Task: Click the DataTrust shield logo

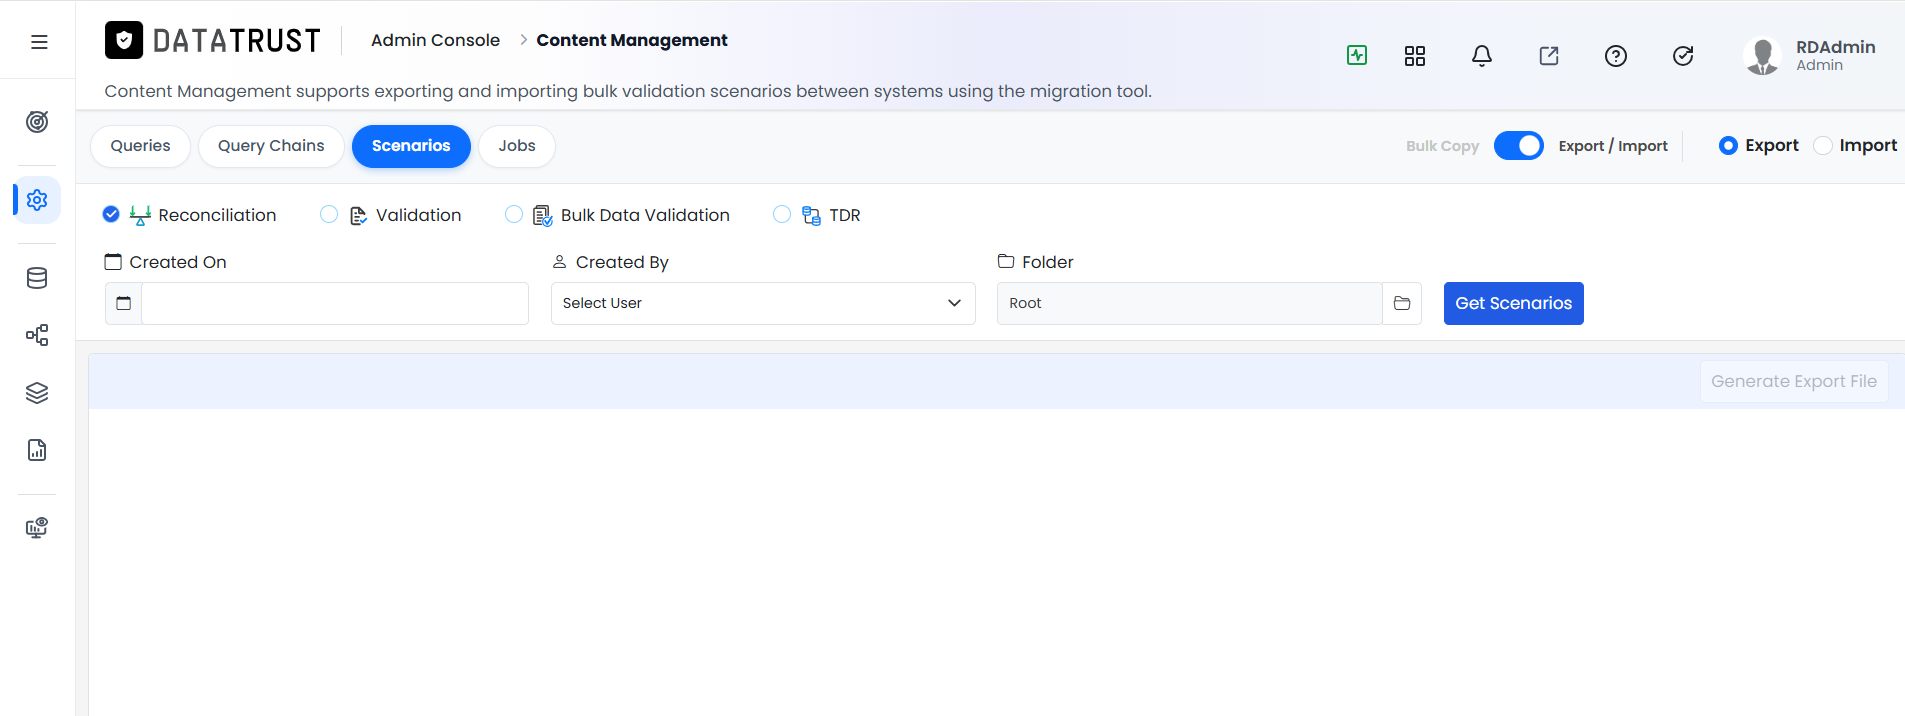Action: [x=124, y=40]
